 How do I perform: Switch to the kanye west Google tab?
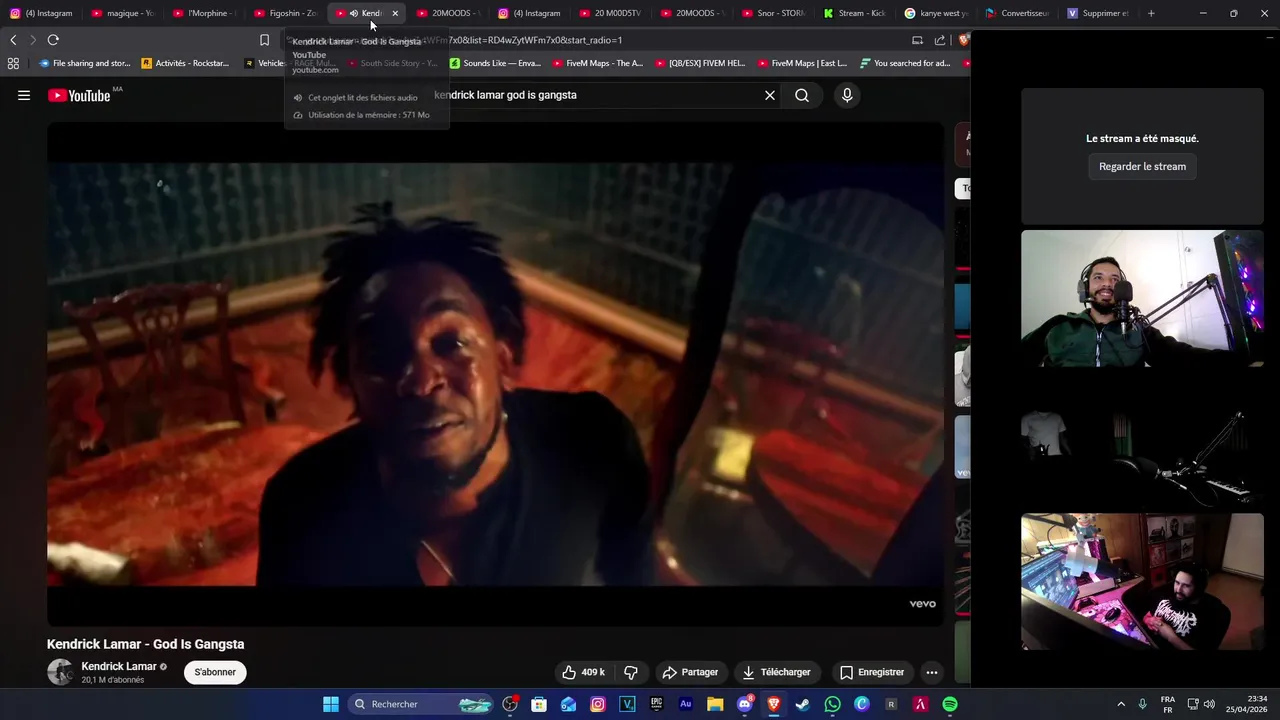(936, 13)
